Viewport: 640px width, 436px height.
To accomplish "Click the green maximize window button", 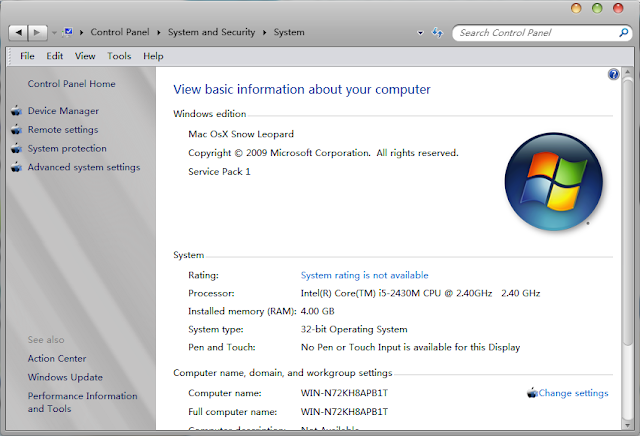I will pyautogui.click(x=597, y=8).
